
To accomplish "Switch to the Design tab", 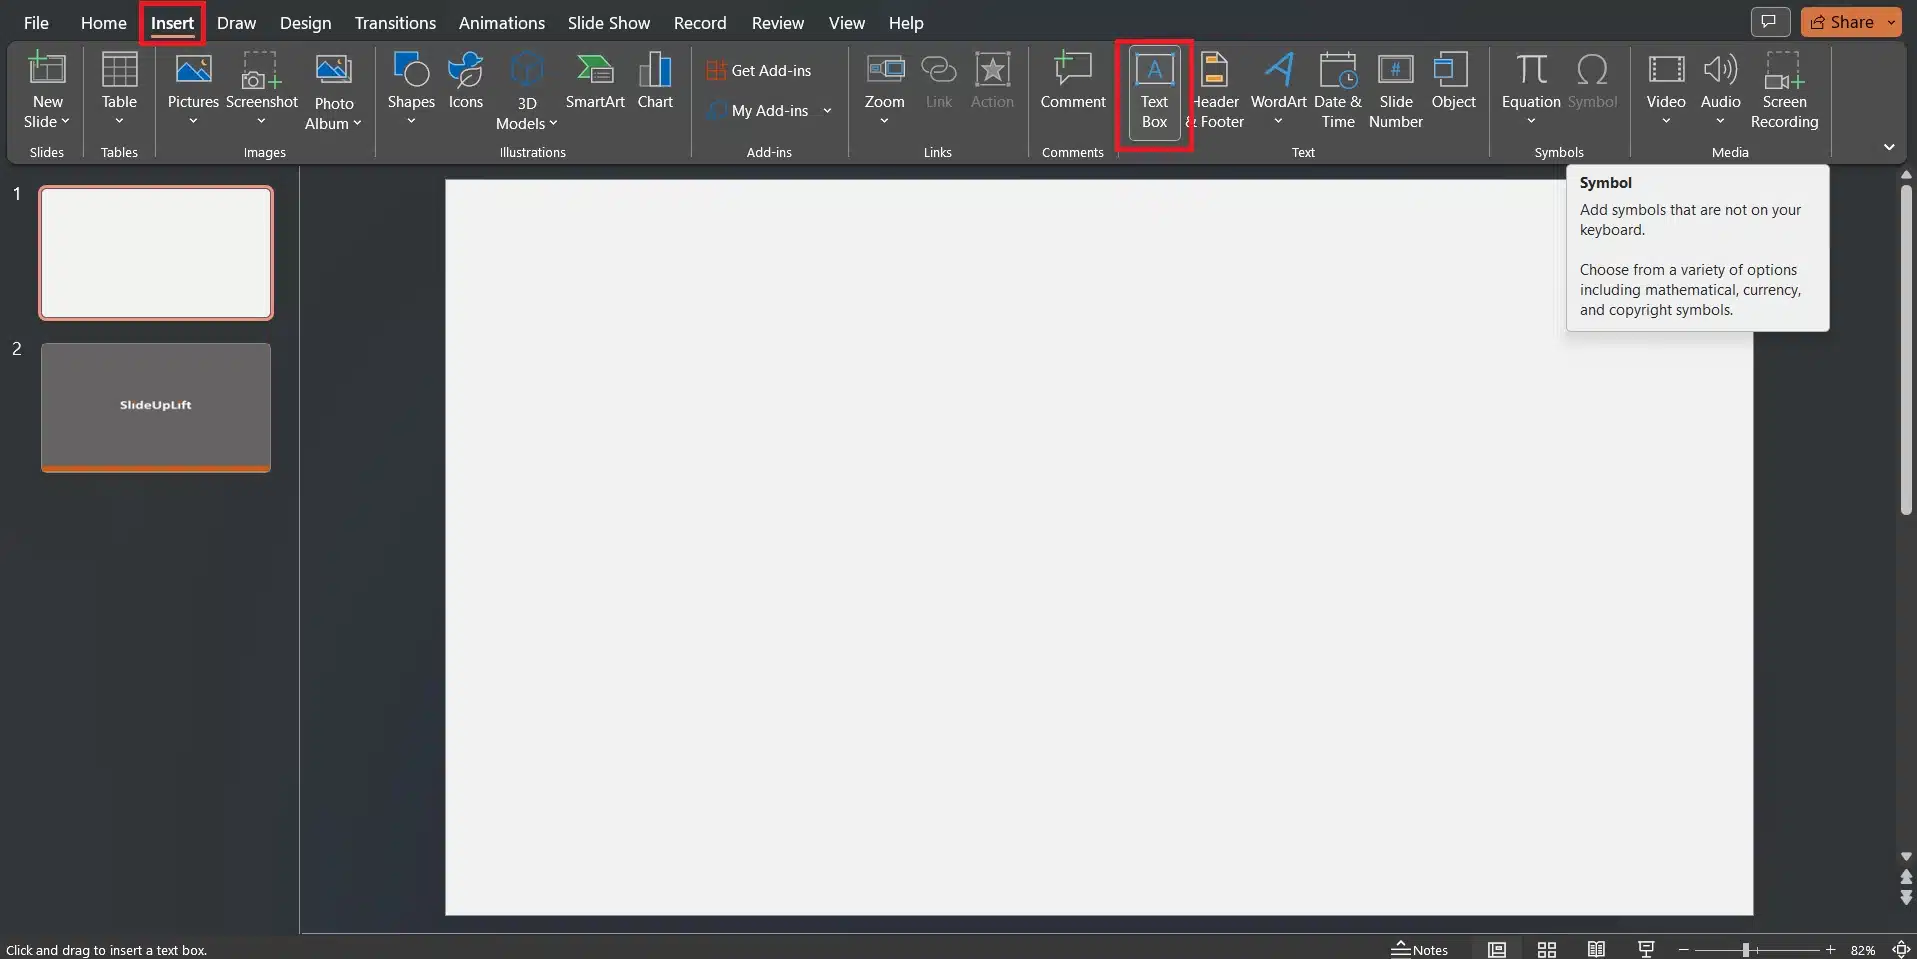I will 305,22.
